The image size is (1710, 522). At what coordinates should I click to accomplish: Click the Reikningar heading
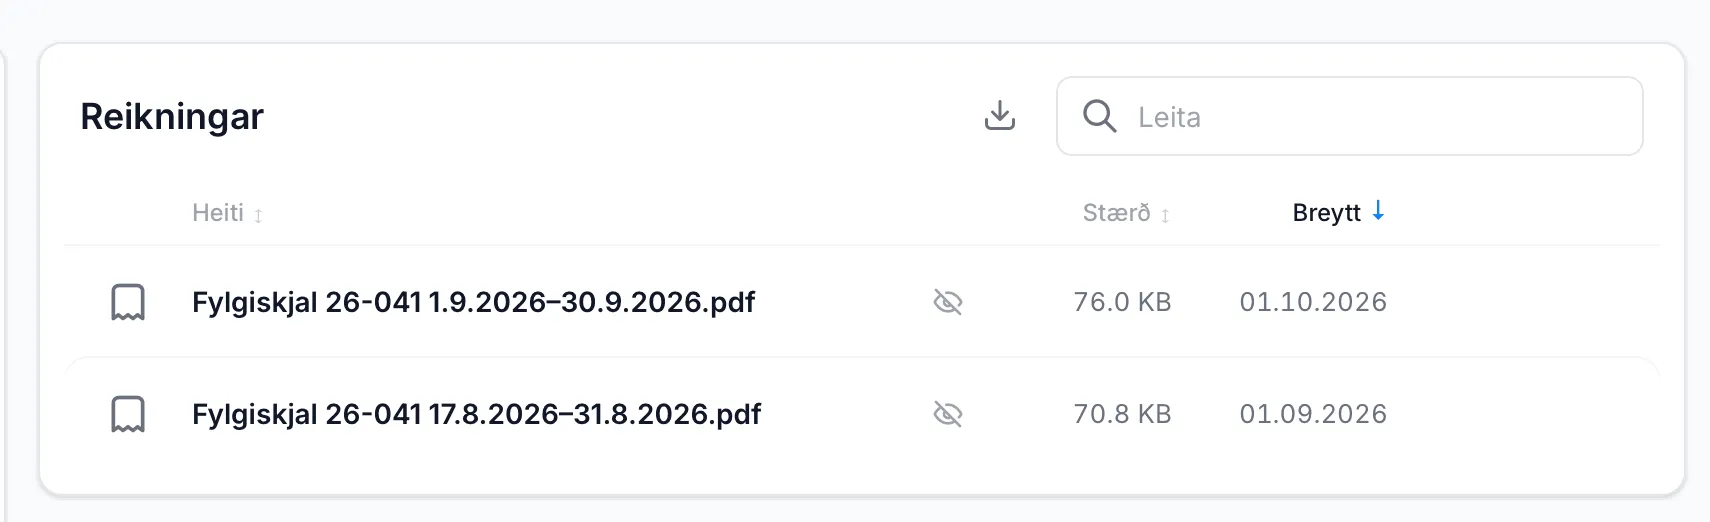pyautogui.click(x=172, y=117)
